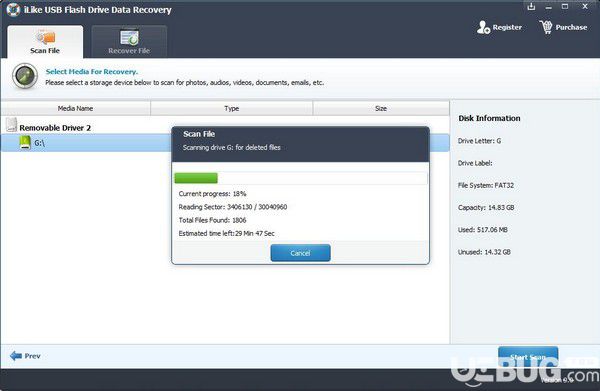Sort by Size column header
This screenshot has height=391, width=600.
381,109
